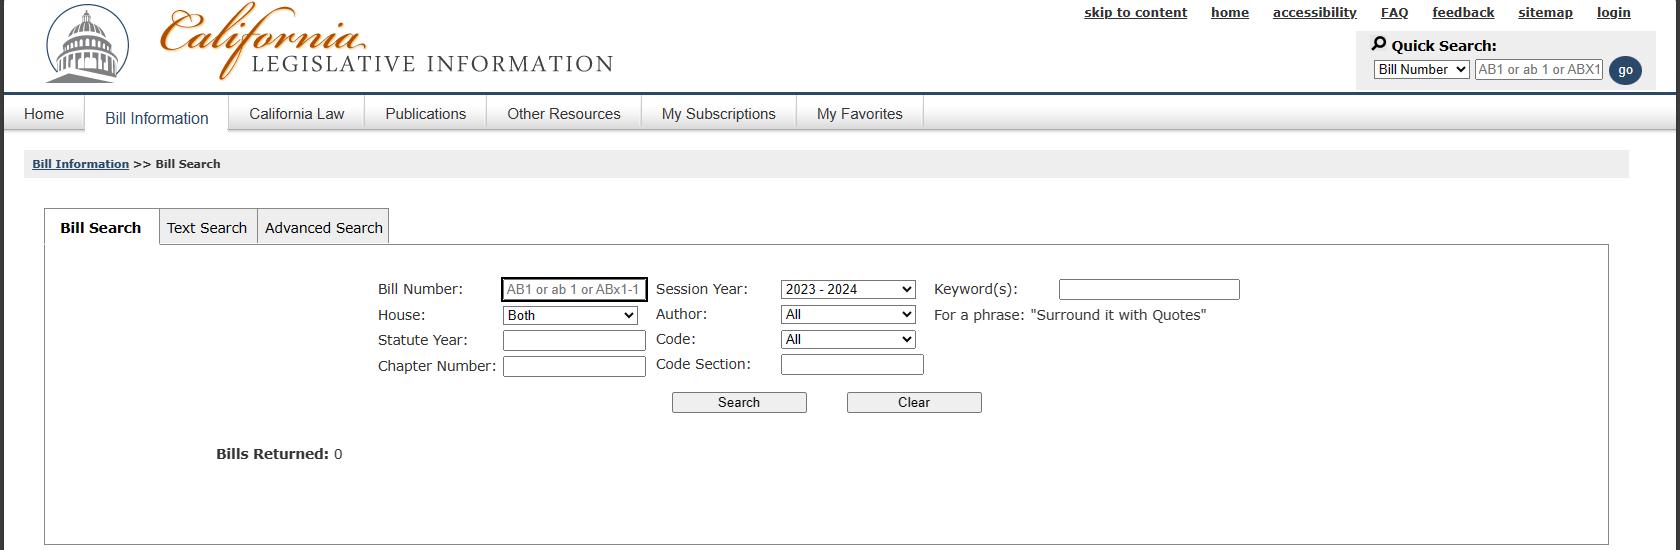Expand the Author dropdown
Viewport: 1680px width, 550px height.
848,314
